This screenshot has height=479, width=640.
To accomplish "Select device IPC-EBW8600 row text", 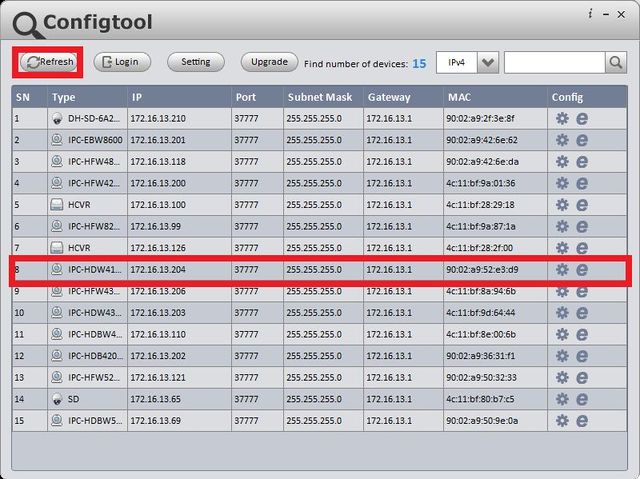I will 95,140.
